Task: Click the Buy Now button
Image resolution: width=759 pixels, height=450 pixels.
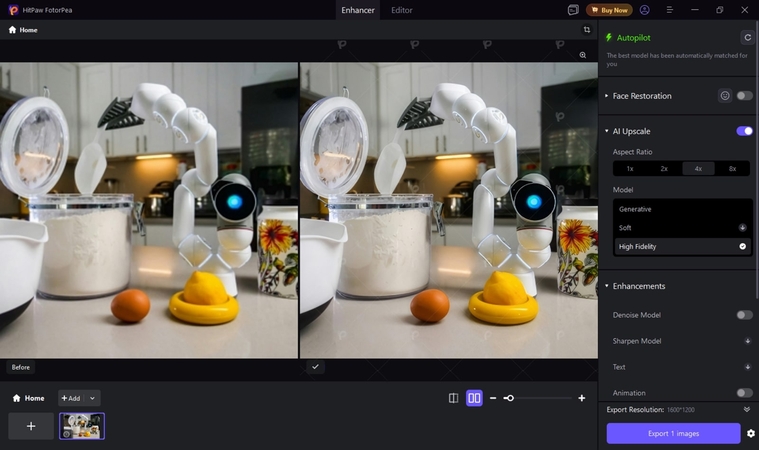Action: pos(609,10)
